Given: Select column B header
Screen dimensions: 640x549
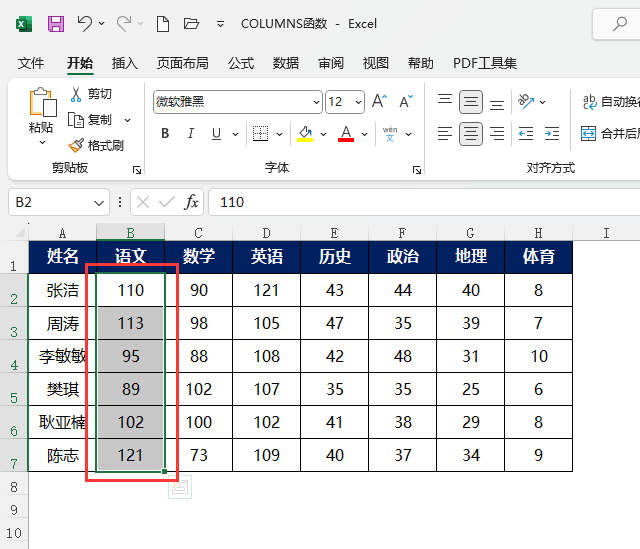Looking at the screenshot, I should click(131, 232).
